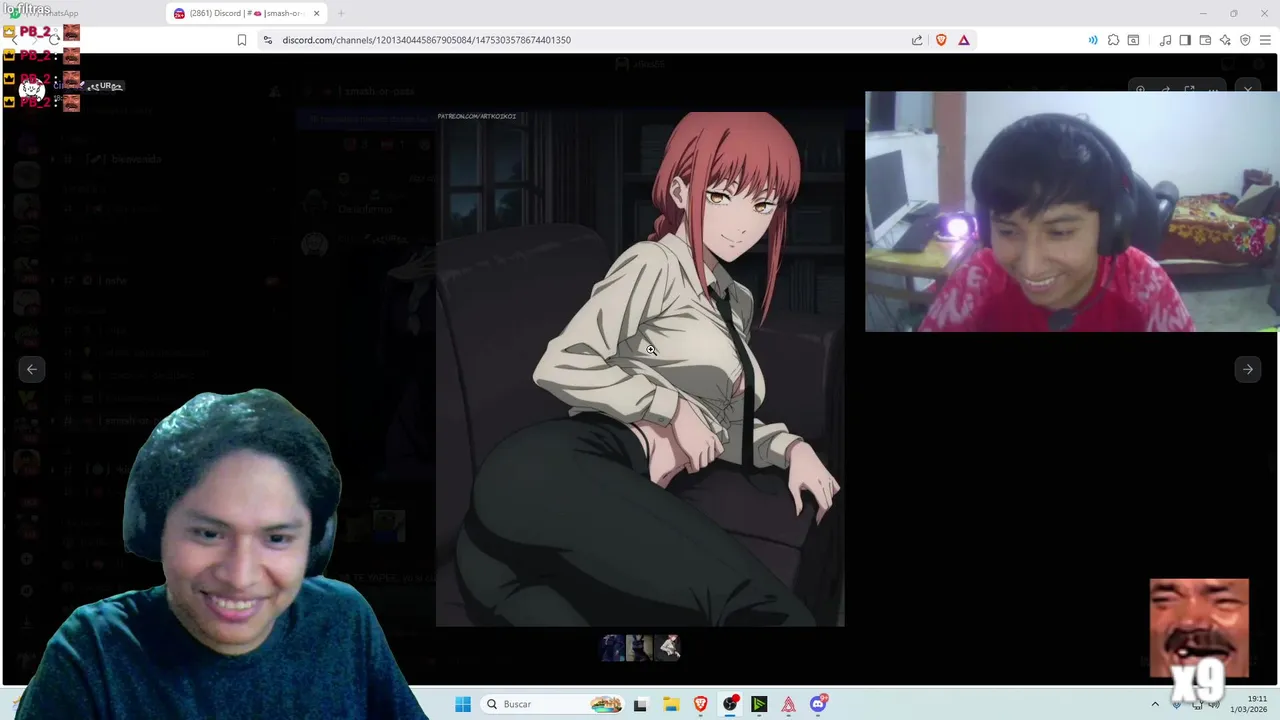
Task: Open more options in viewer toolbar
Action: coord(1213,90)
